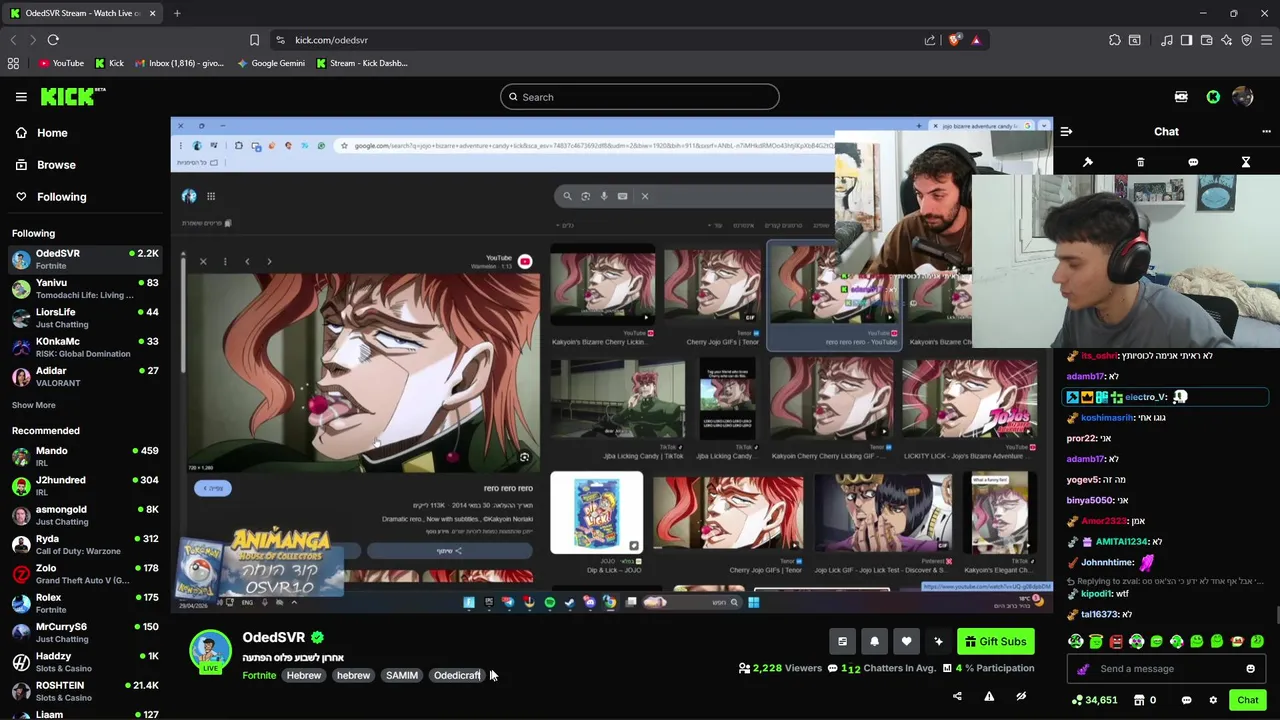Select the first quick emote in chat bar
This screenshot has width=1280, height=720.
pos(1076,642)
